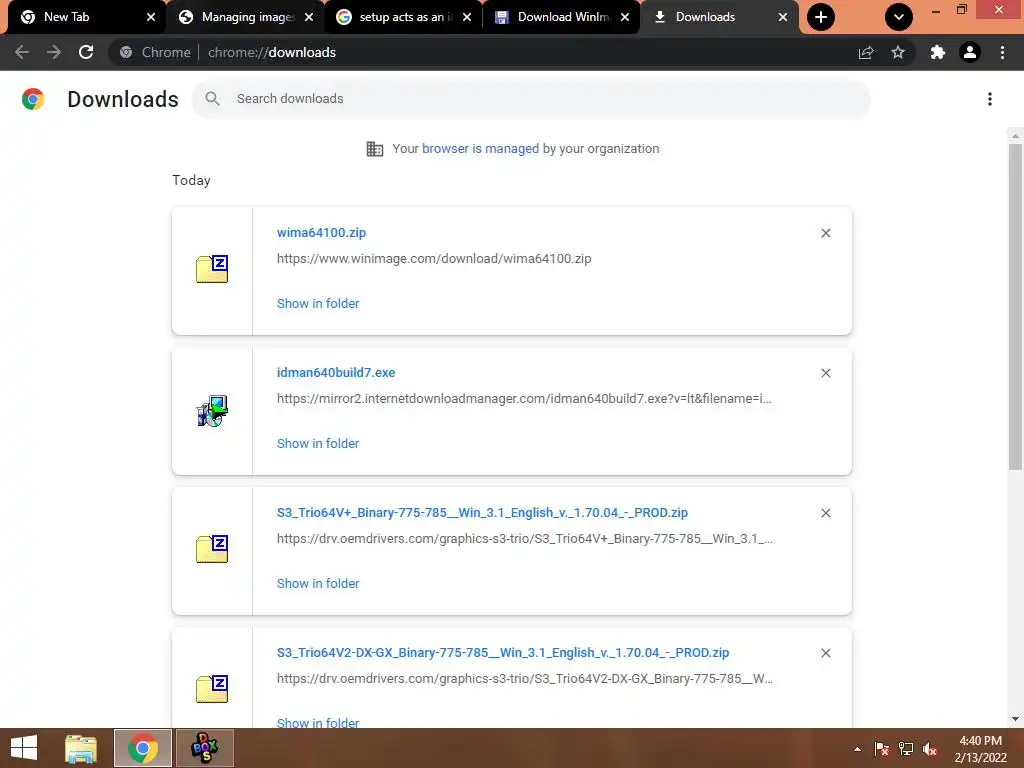Open wima64100.zip file link
This screenshot has height=768, width=1024.
[321, 232]
